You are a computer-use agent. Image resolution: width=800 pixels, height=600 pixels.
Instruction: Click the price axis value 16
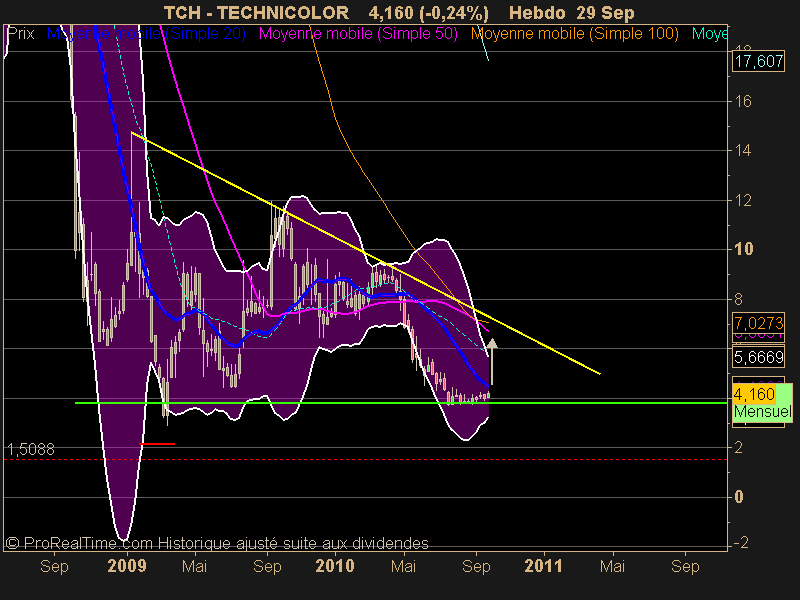(743, 102)
